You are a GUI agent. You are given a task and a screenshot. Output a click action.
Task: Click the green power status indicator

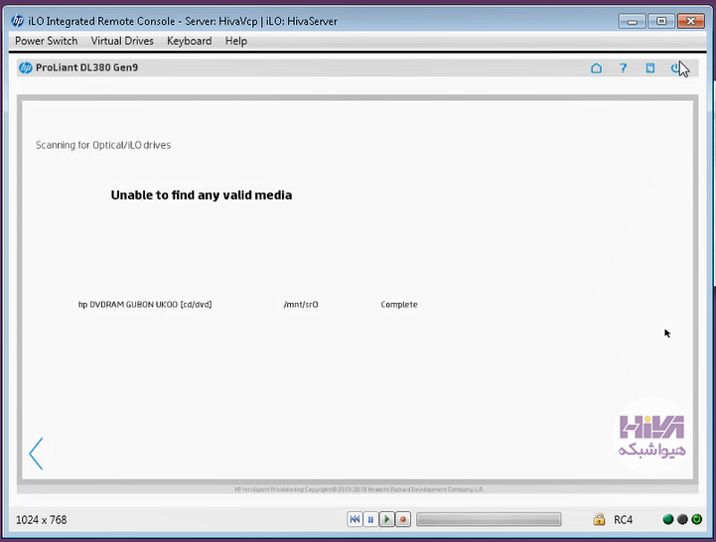coord(697,519)
